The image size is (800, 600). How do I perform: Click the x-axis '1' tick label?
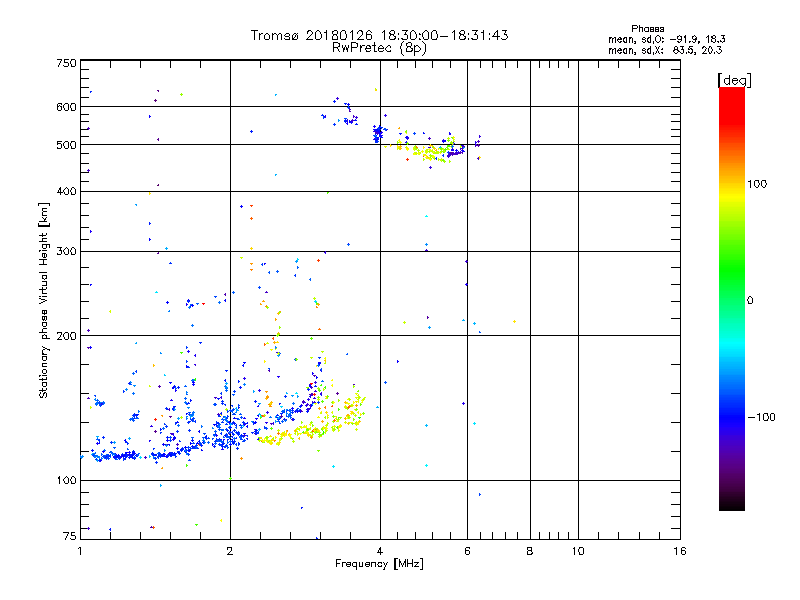81,551
